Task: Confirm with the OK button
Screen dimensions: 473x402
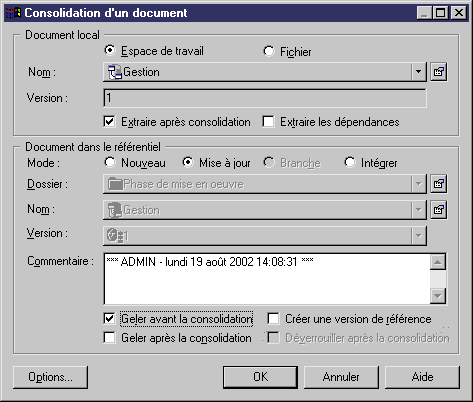Action: pos(260,377)
